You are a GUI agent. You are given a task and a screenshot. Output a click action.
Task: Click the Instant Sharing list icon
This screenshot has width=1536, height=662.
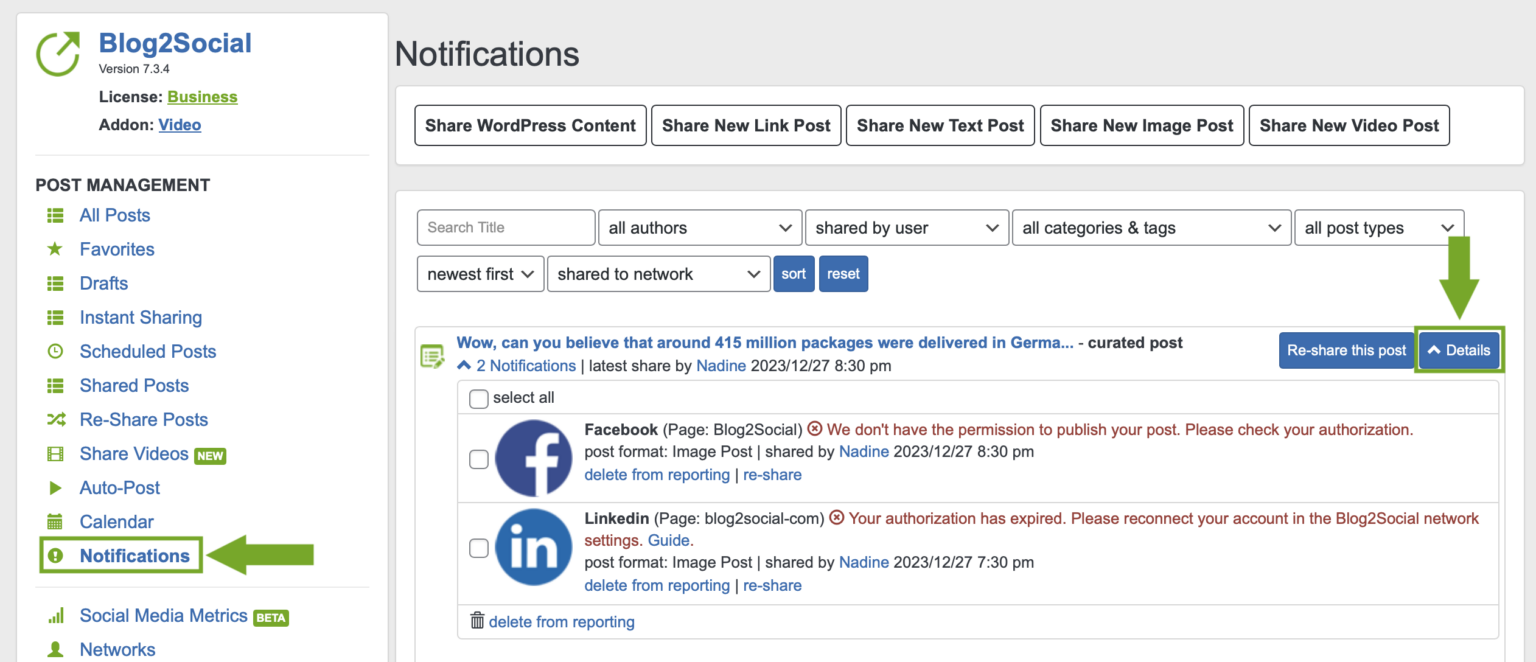[x=56, y=318]
